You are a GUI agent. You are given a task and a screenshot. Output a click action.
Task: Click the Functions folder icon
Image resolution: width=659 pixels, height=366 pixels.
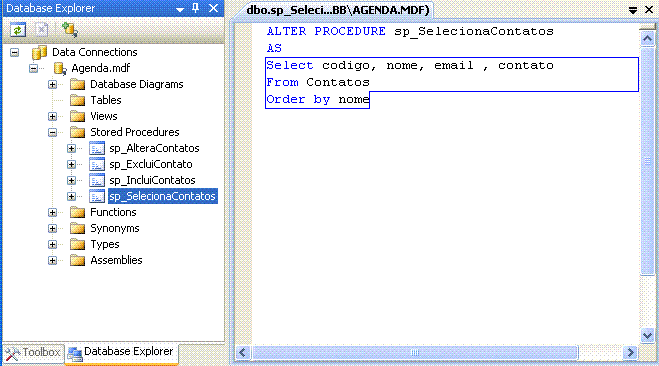coord(77,212)
